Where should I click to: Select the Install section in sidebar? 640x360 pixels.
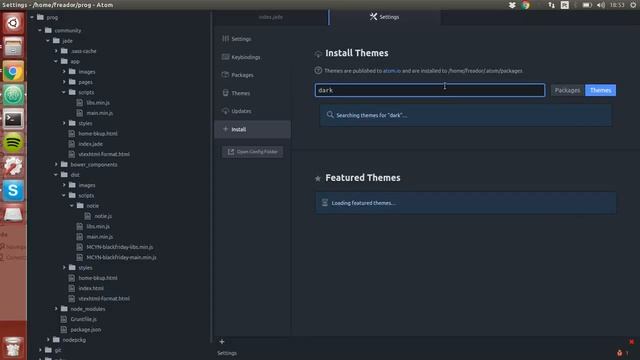pyautogui.click(x=252, y=129)
